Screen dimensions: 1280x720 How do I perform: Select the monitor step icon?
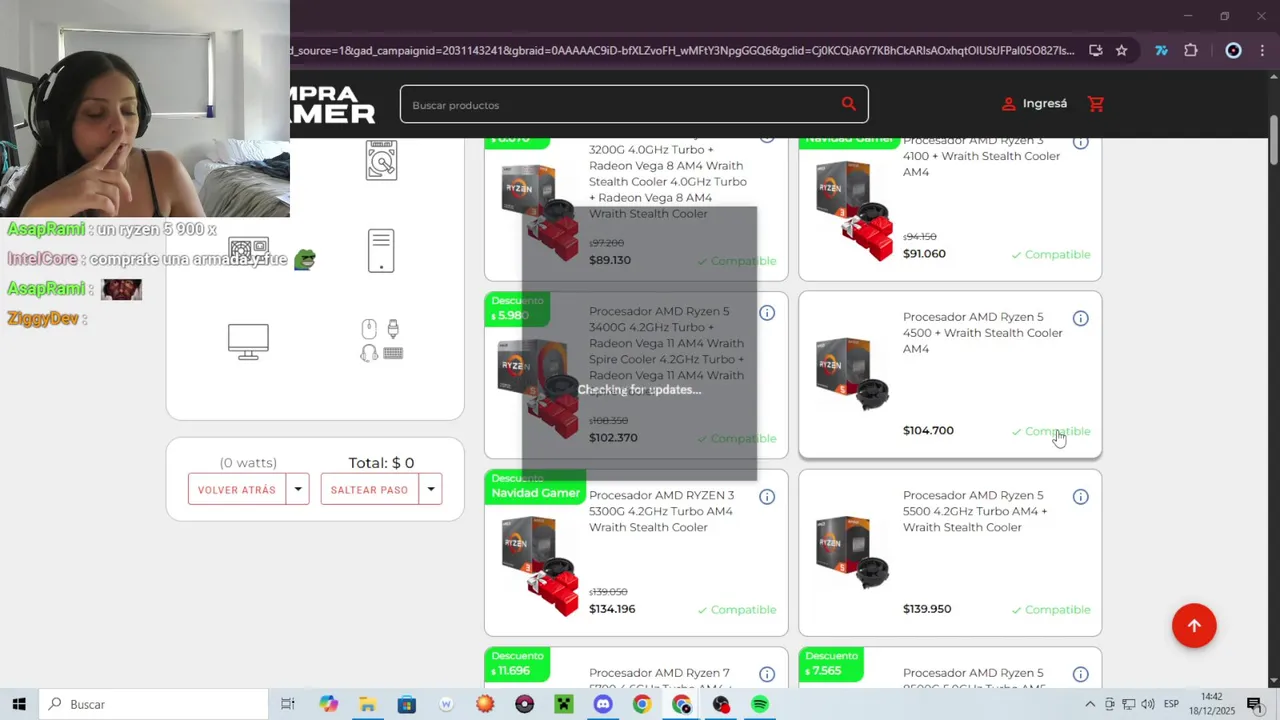pyautogui.click(x=248, y=341)
